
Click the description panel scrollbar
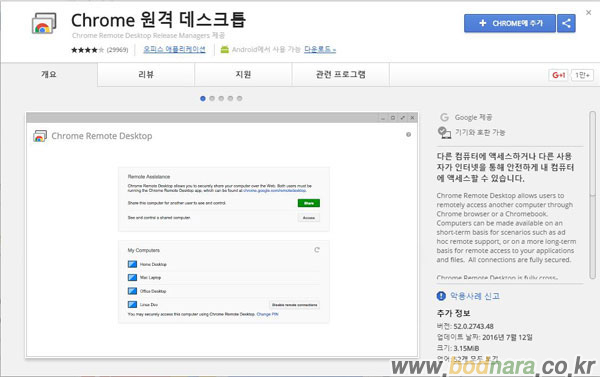click(x=593, y=195)
